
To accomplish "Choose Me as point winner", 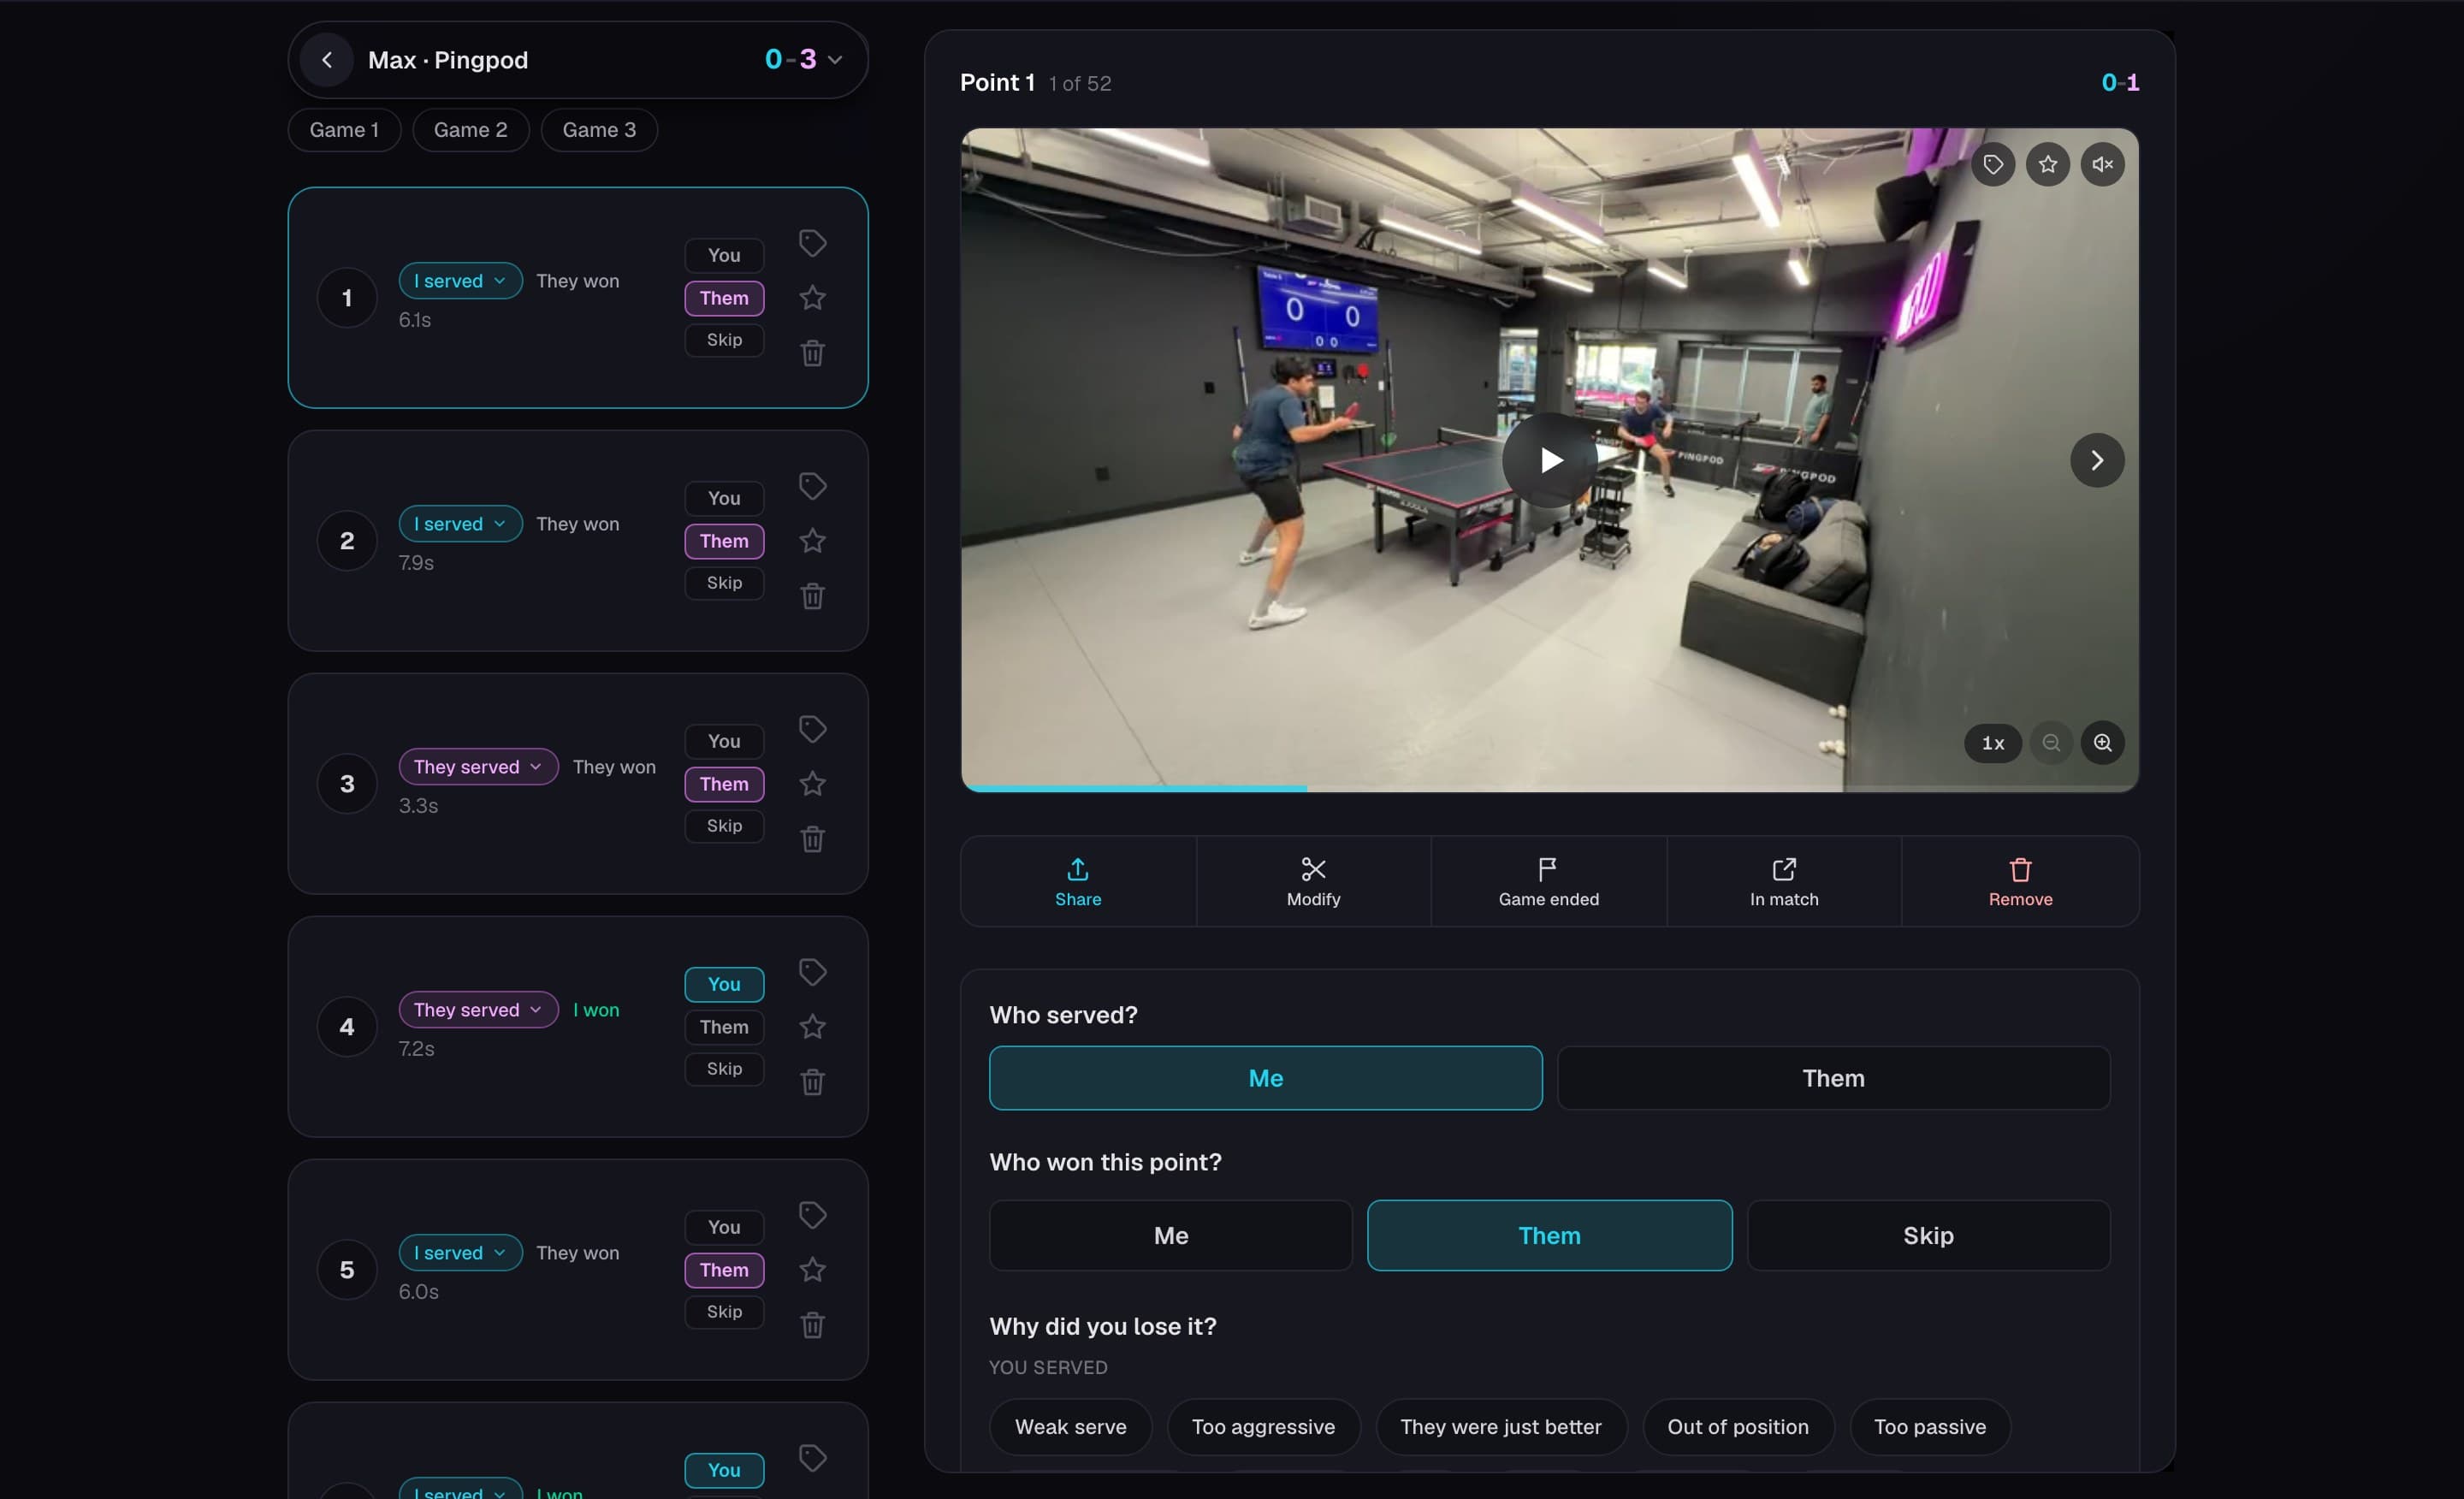I will [x=1170, y=1235].
